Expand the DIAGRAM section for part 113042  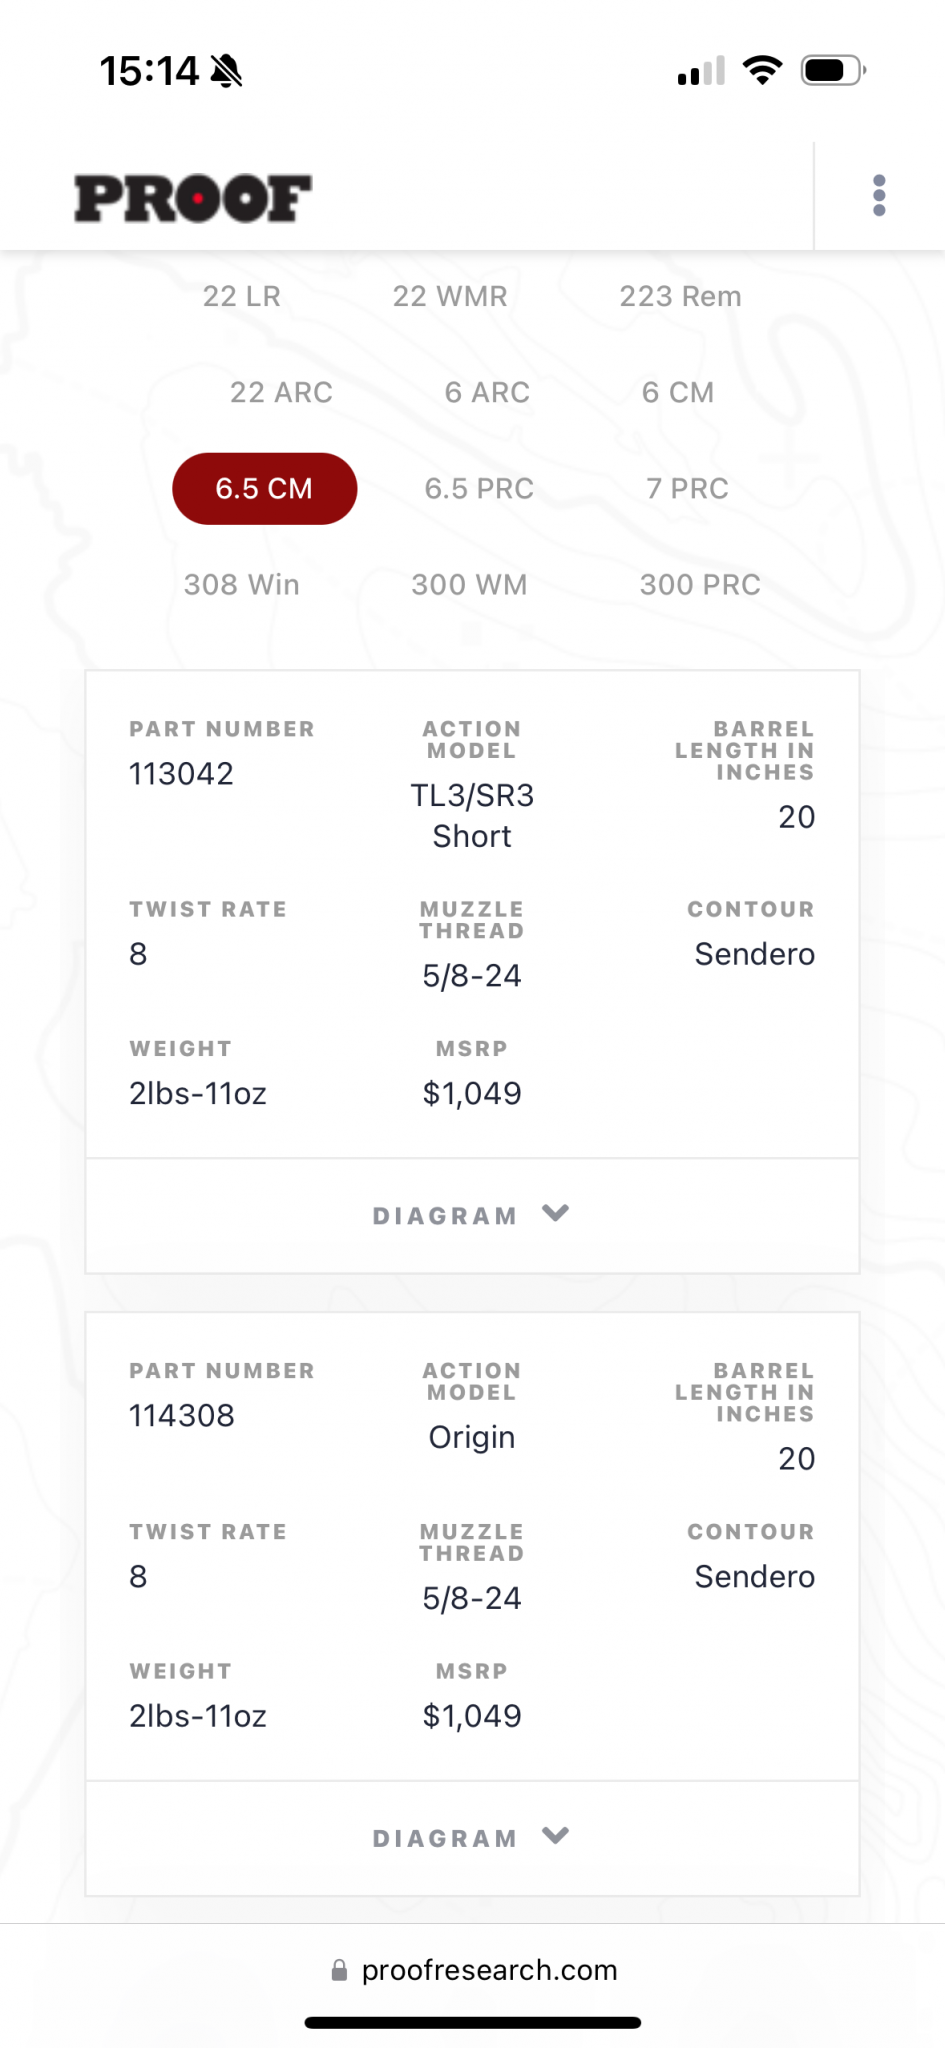(472, 1216)
